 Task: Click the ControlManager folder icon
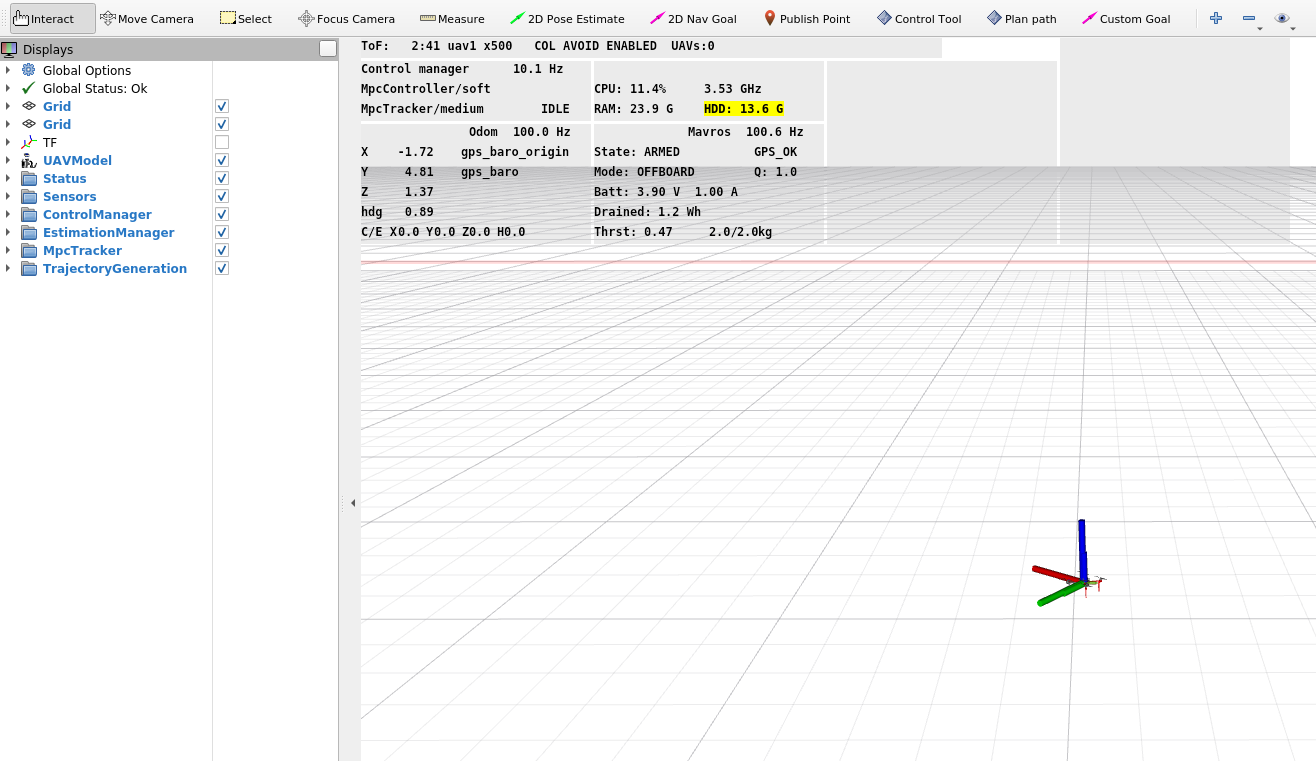[x=28, y=214]
